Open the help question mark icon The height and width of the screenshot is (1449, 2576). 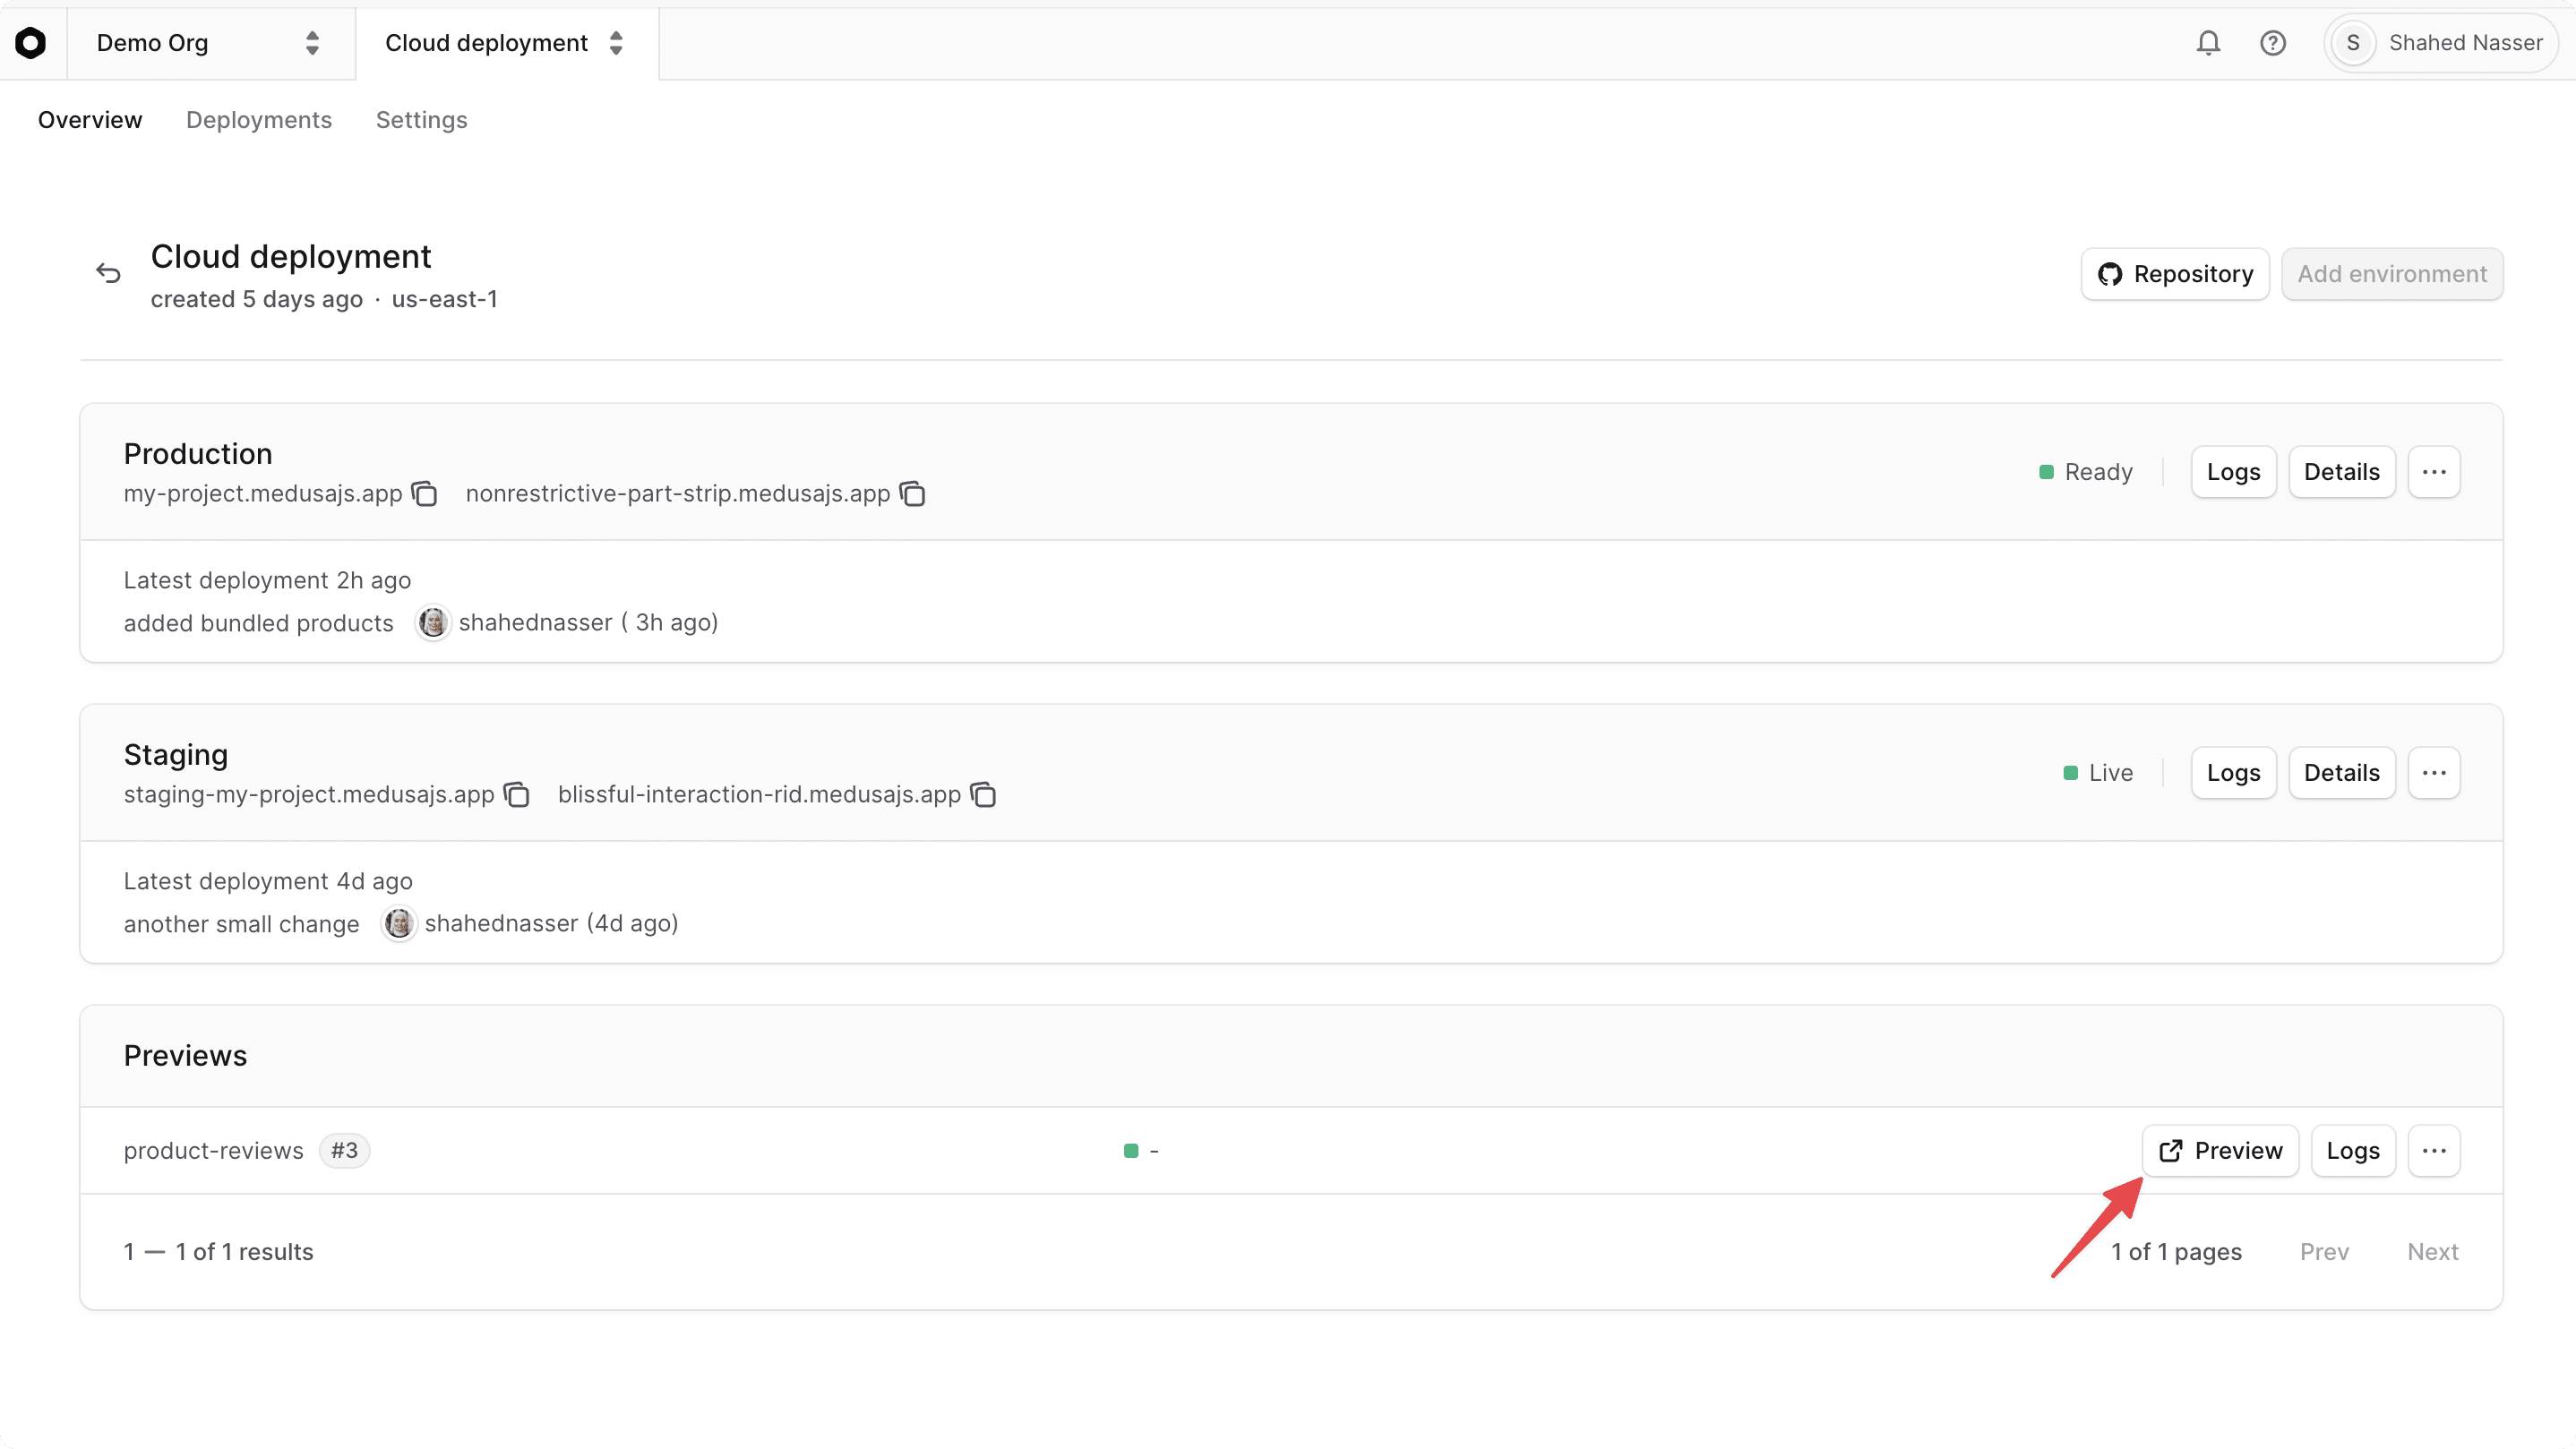click(2272, 43)
